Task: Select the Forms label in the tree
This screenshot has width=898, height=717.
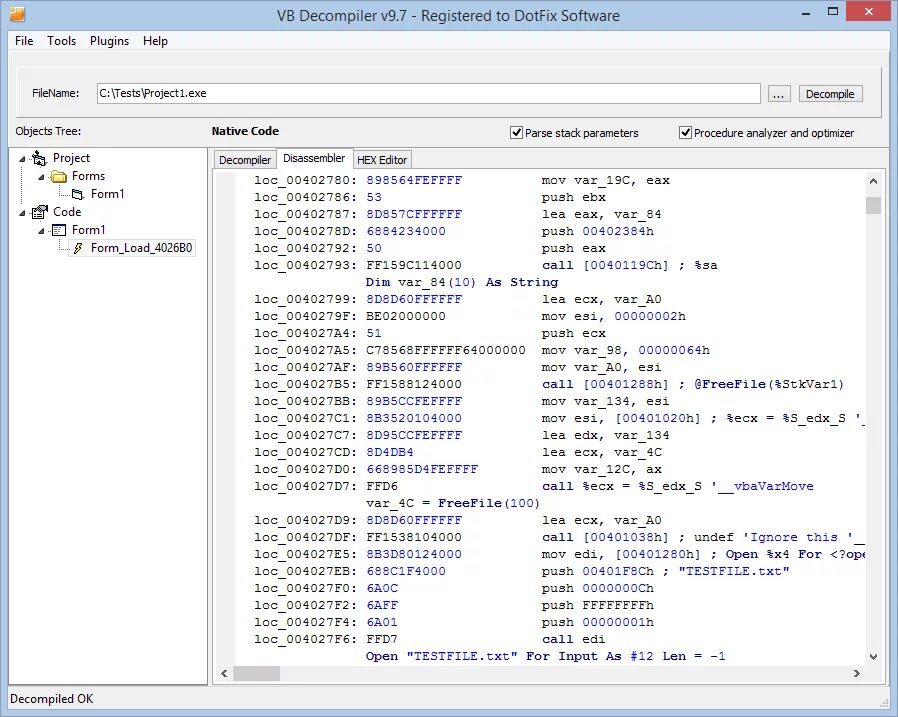Action: coord(88,176)
